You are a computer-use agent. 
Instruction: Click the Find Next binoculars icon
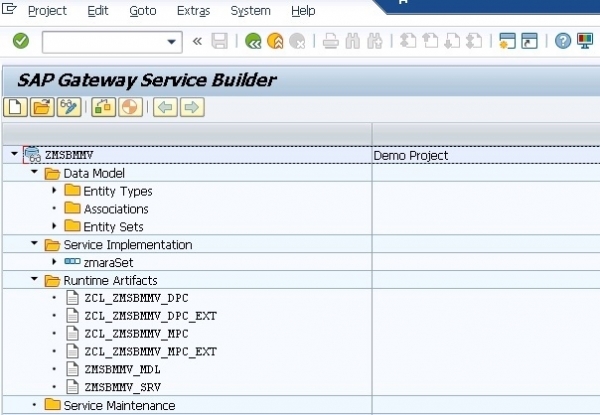coord(375,41)
